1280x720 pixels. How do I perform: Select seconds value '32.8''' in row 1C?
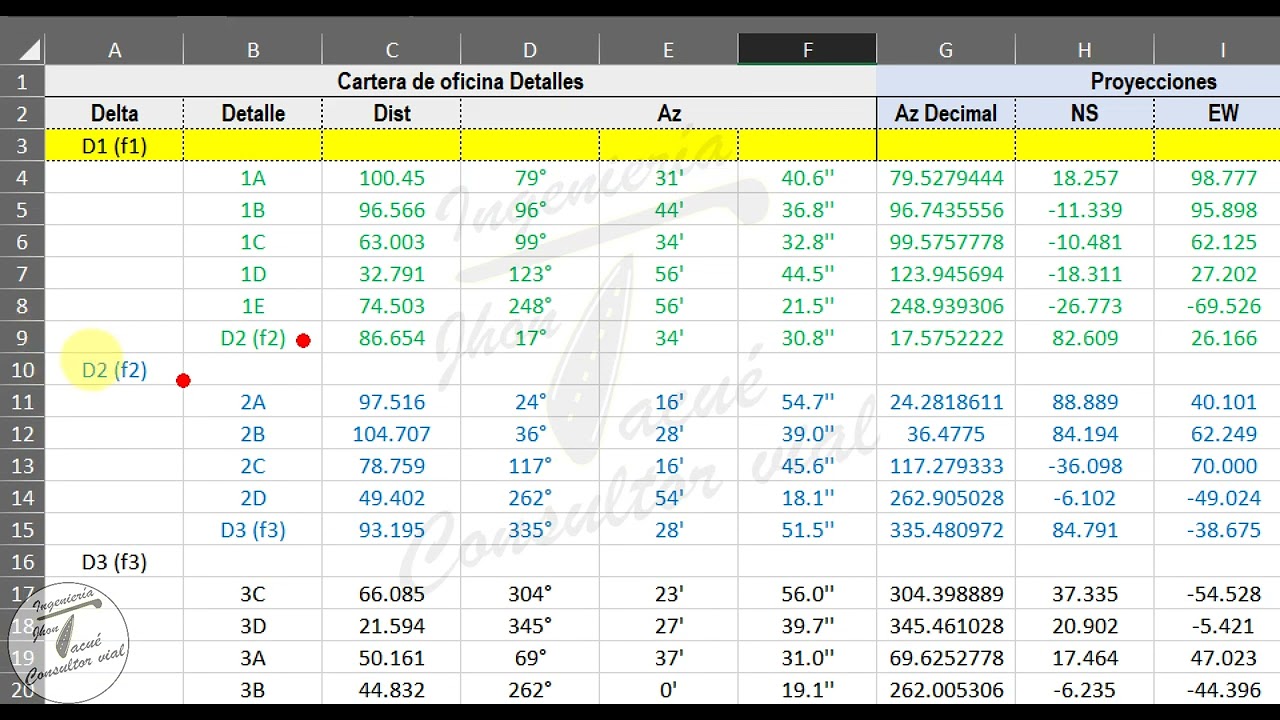(x=807, y=241)
